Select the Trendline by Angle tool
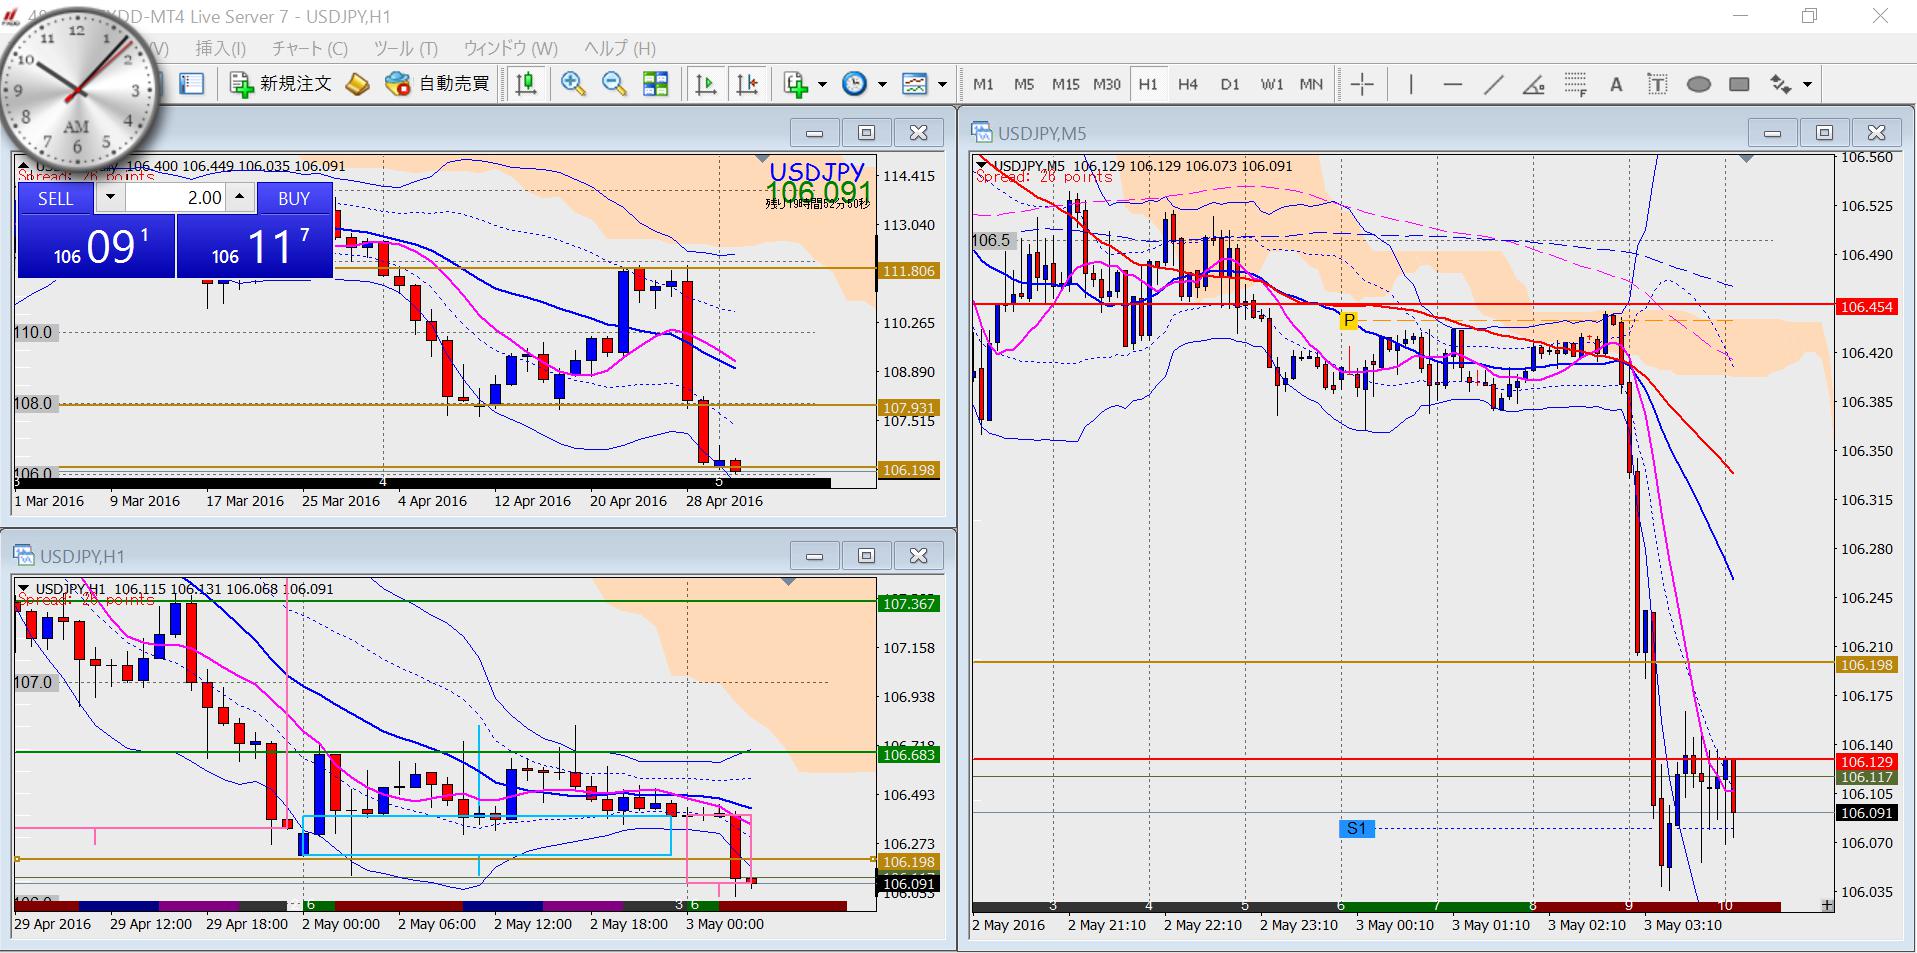1917x953 pixels. tap(1534, 84)
